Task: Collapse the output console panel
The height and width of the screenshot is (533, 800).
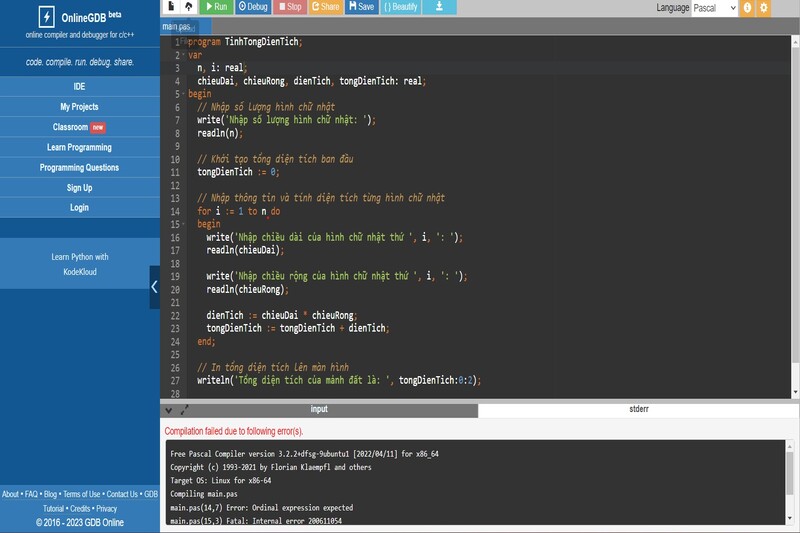Action: (x=168, y=410)
